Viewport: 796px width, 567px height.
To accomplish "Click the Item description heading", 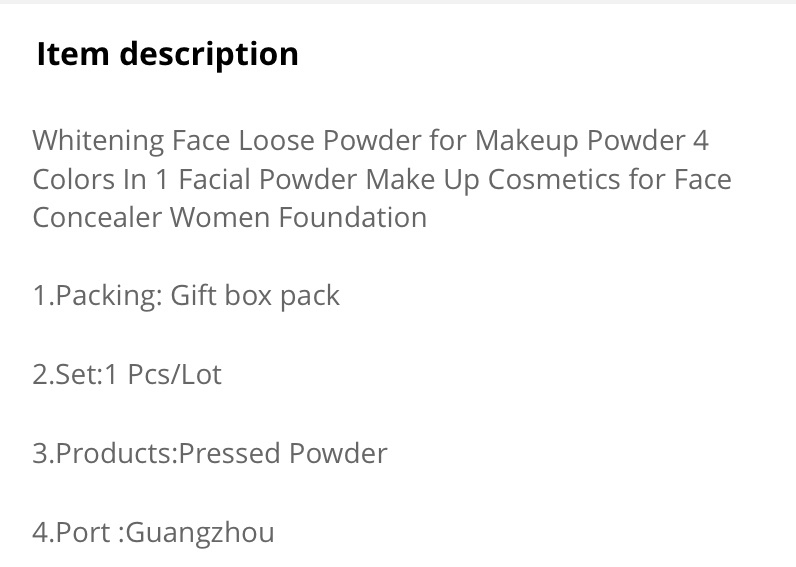I will (x=168, y=54).
